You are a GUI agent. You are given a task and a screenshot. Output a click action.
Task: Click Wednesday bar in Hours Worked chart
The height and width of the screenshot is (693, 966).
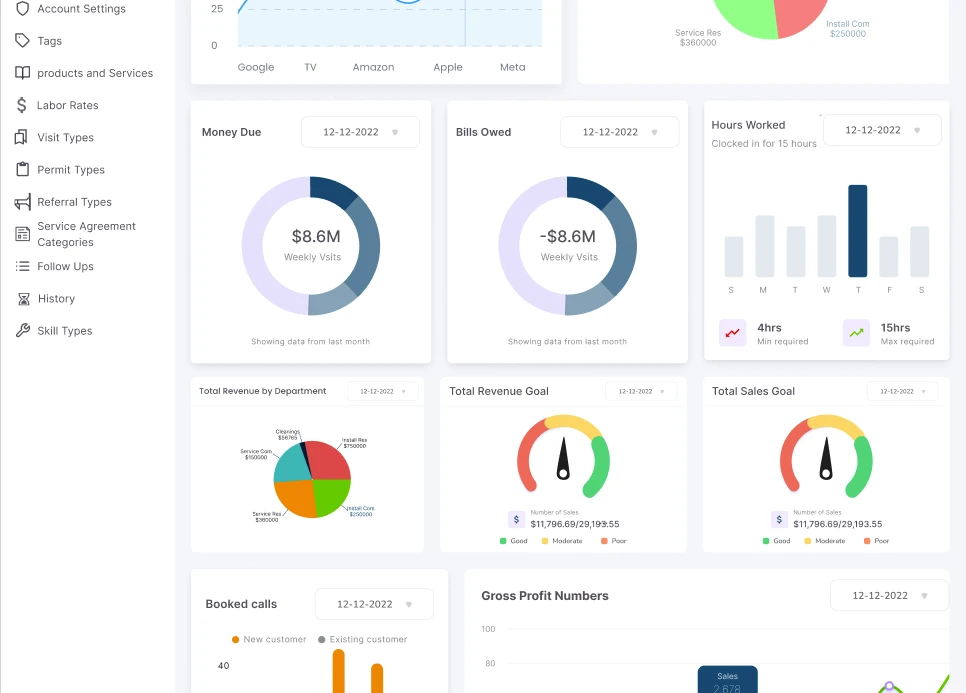point(827,246)
